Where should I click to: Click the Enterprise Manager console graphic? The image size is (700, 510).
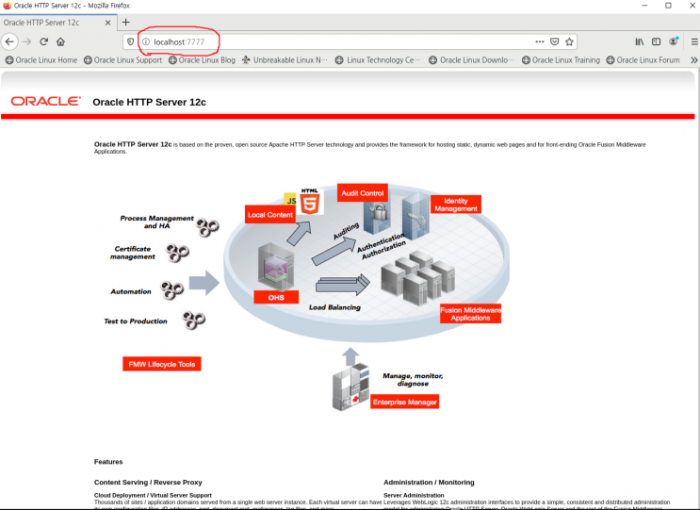pyautogui.click(x=351, y=387)
